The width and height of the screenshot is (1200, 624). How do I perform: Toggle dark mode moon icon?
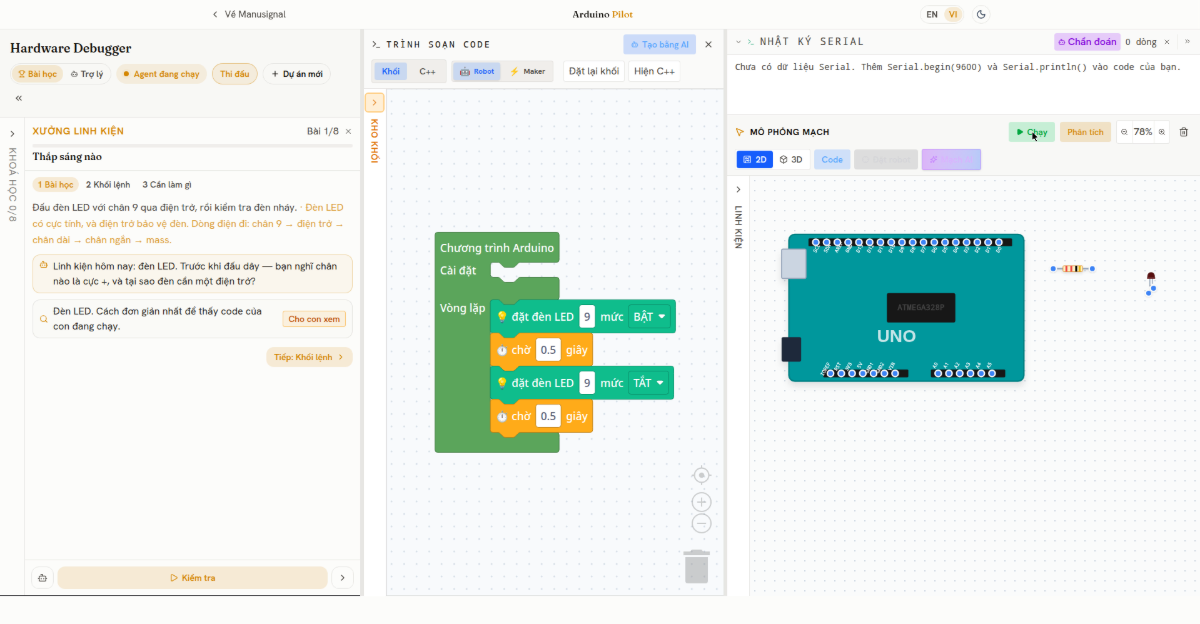981,14
